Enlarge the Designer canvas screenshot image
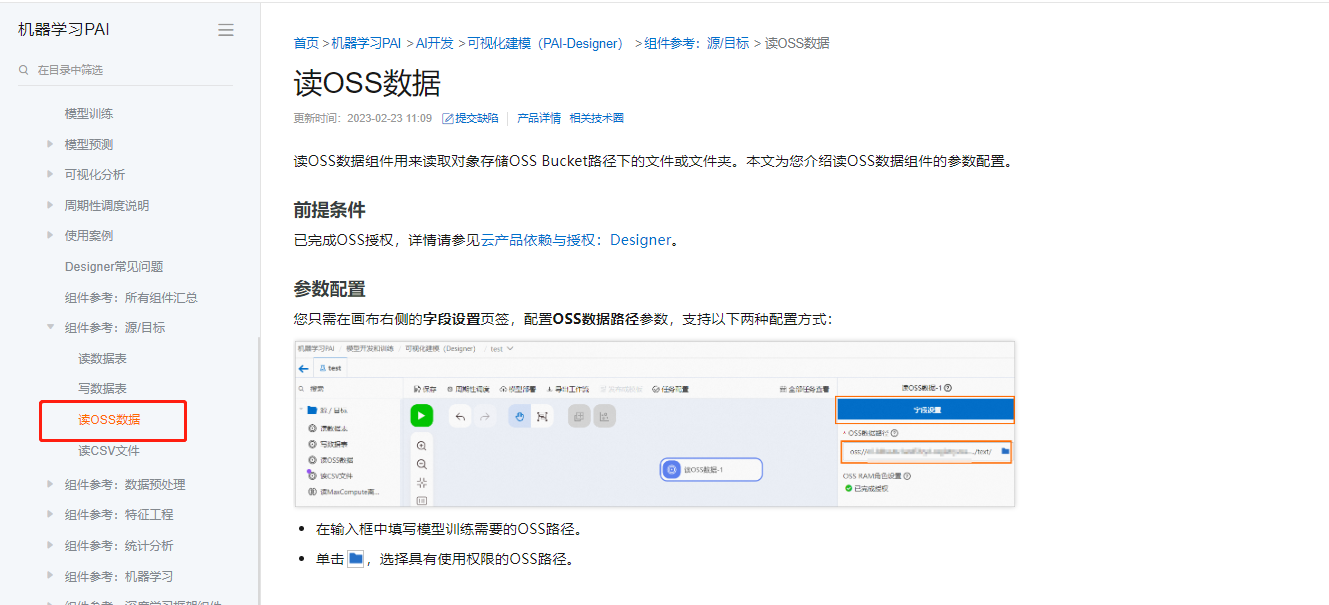 [x=655, y=424]
